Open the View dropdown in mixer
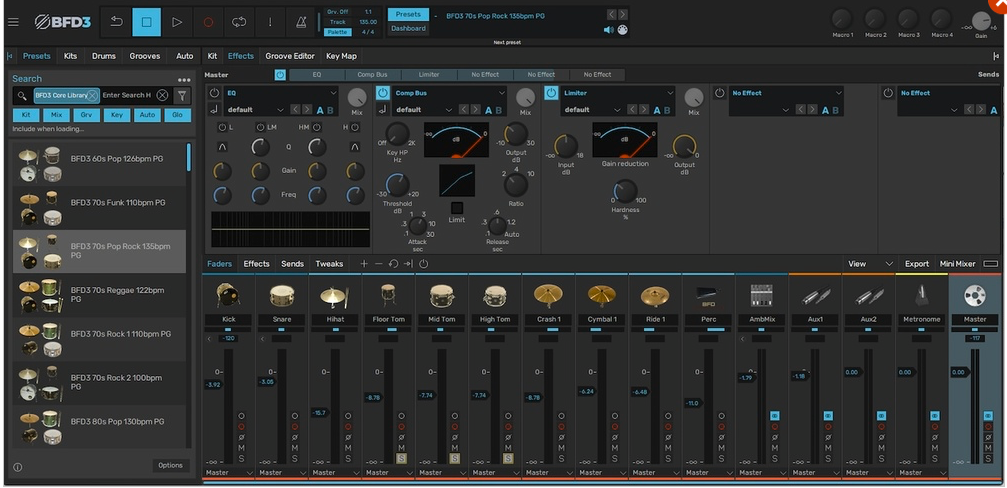This screenshot has height=488, width=1007. [x=870, y=264]
